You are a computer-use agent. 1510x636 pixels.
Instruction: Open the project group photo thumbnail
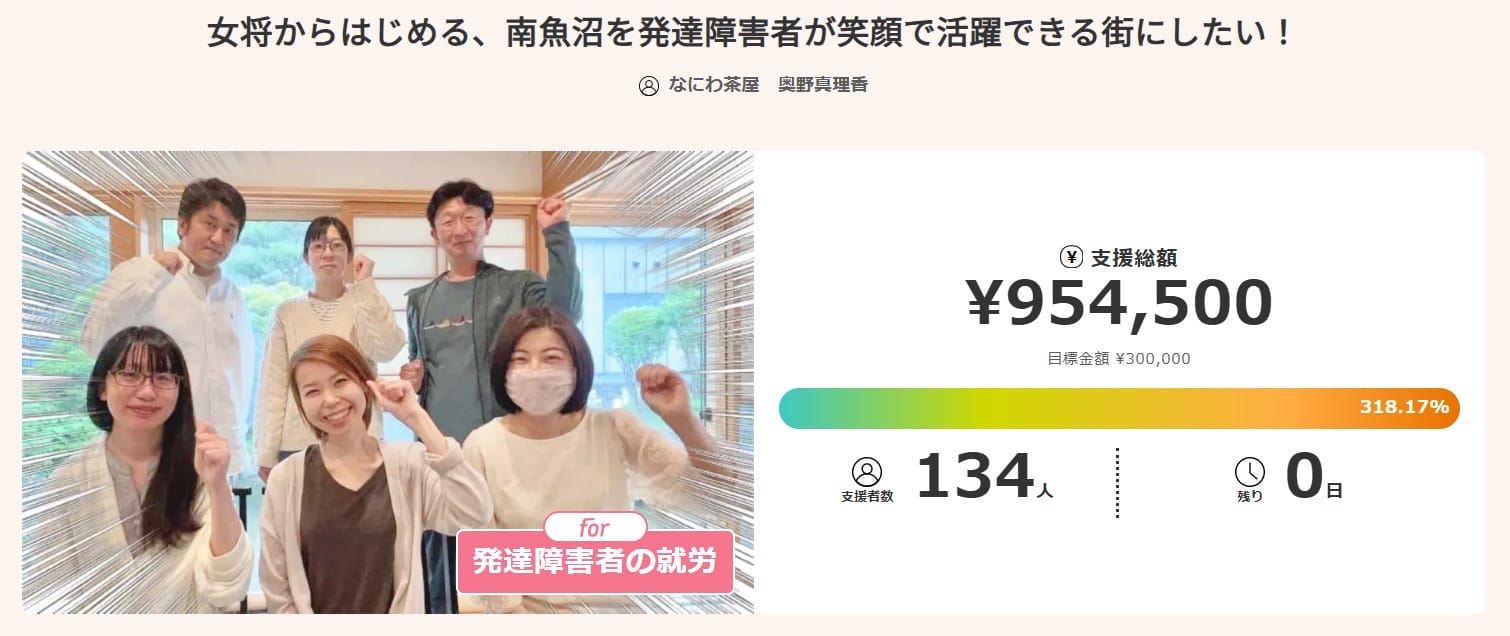pos(388,382)
